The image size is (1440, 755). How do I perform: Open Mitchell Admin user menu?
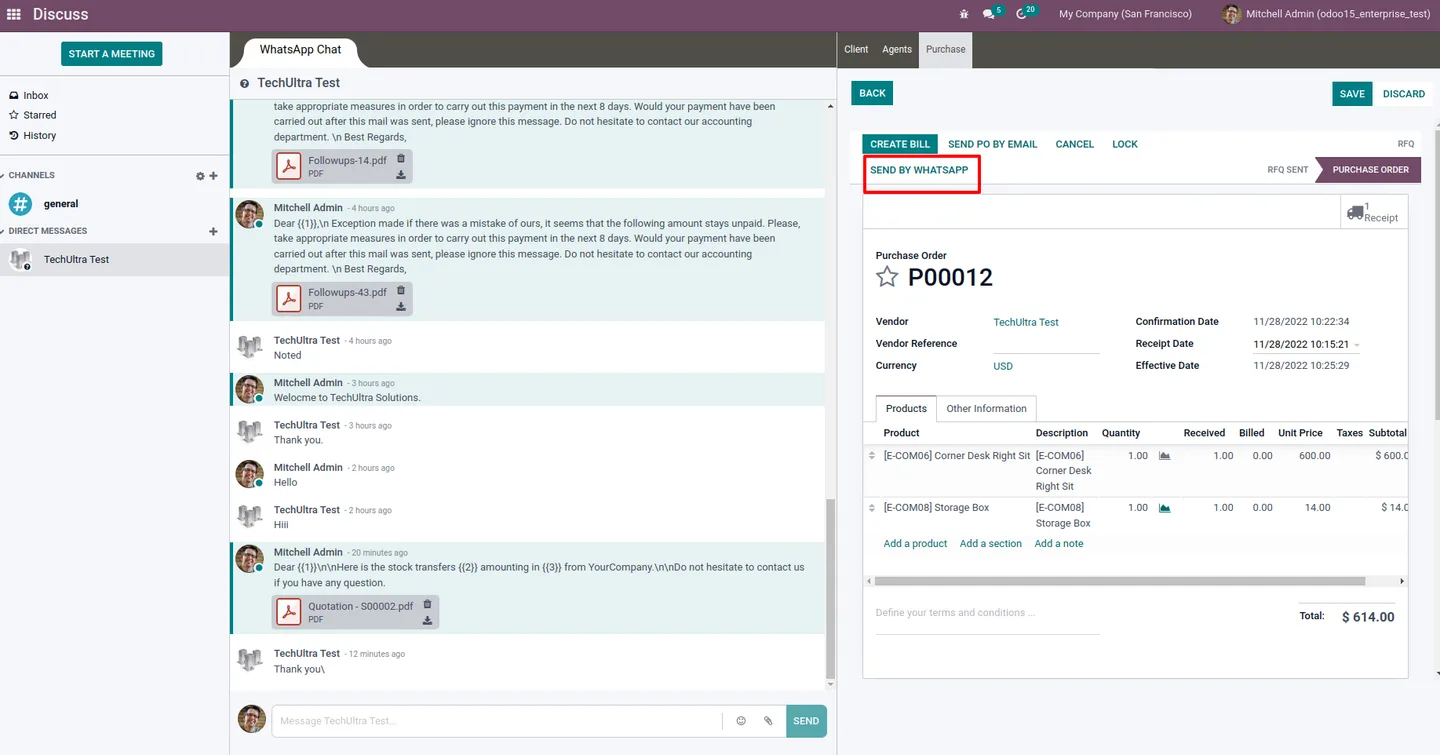pyautogui.click(x=1326, y=14)
